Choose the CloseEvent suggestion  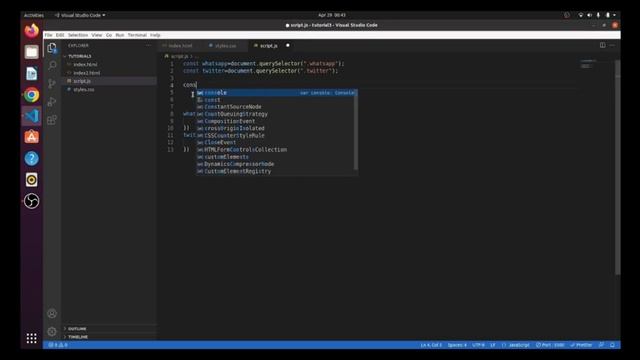(x=277, y=142)
